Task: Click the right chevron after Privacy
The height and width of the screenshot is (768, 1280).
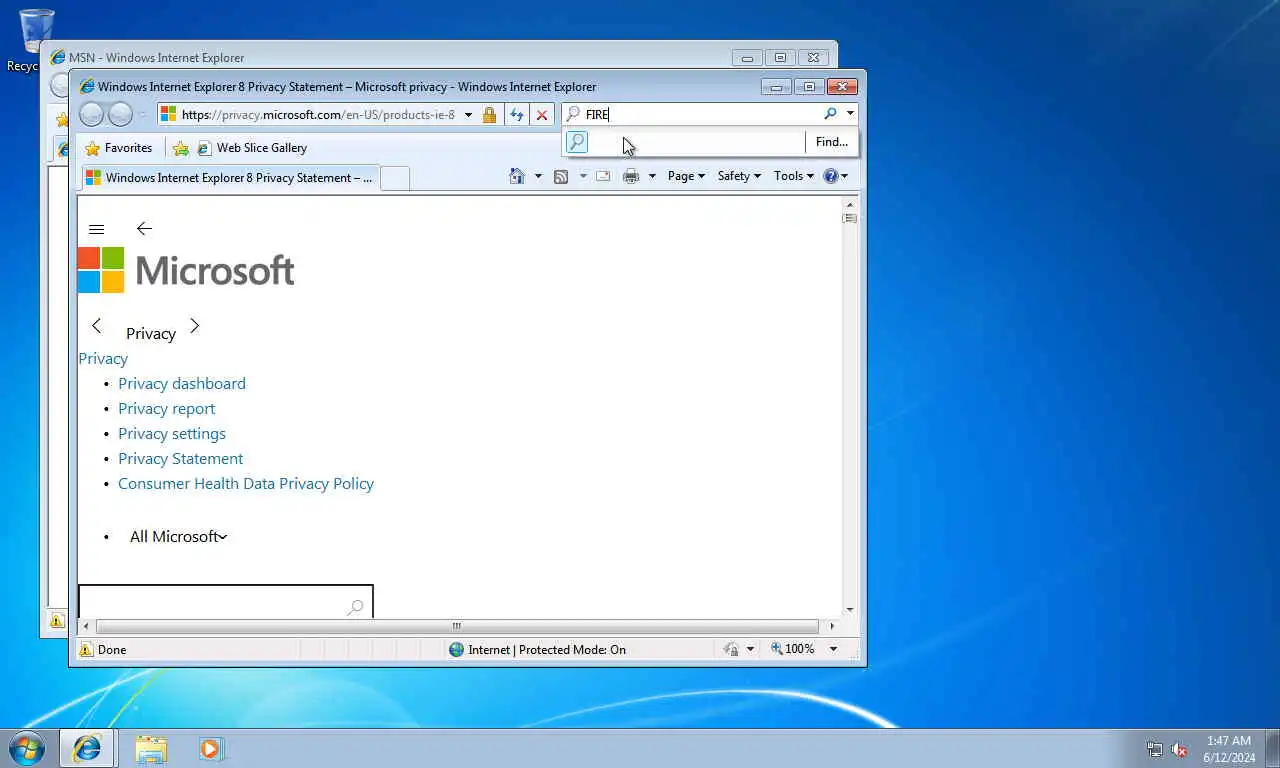Action: [x=194, y=326]
